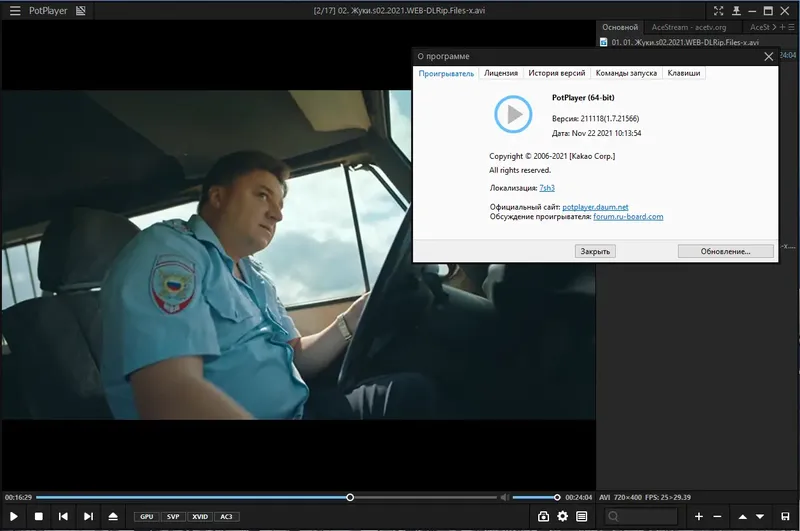This screenshot has width=800, height=531.
Task: Stop playback with the Stop button
Action: tap(38, 517)
